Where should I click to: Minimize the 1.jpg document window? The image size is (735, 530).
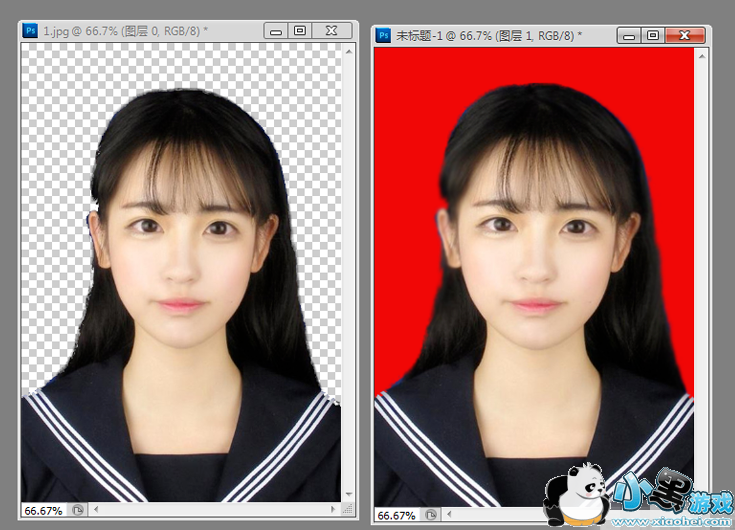tap(275, 31)
